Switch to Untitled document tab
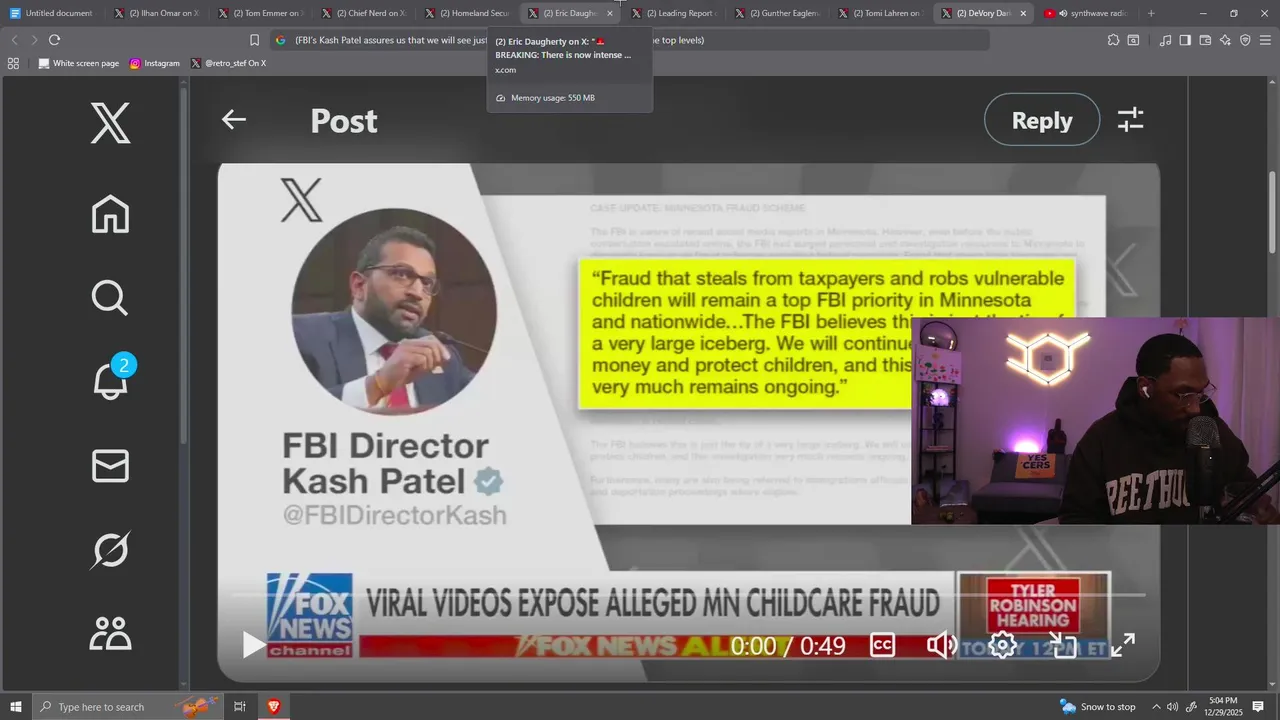The image size is (1280, 720). point(51,13)
